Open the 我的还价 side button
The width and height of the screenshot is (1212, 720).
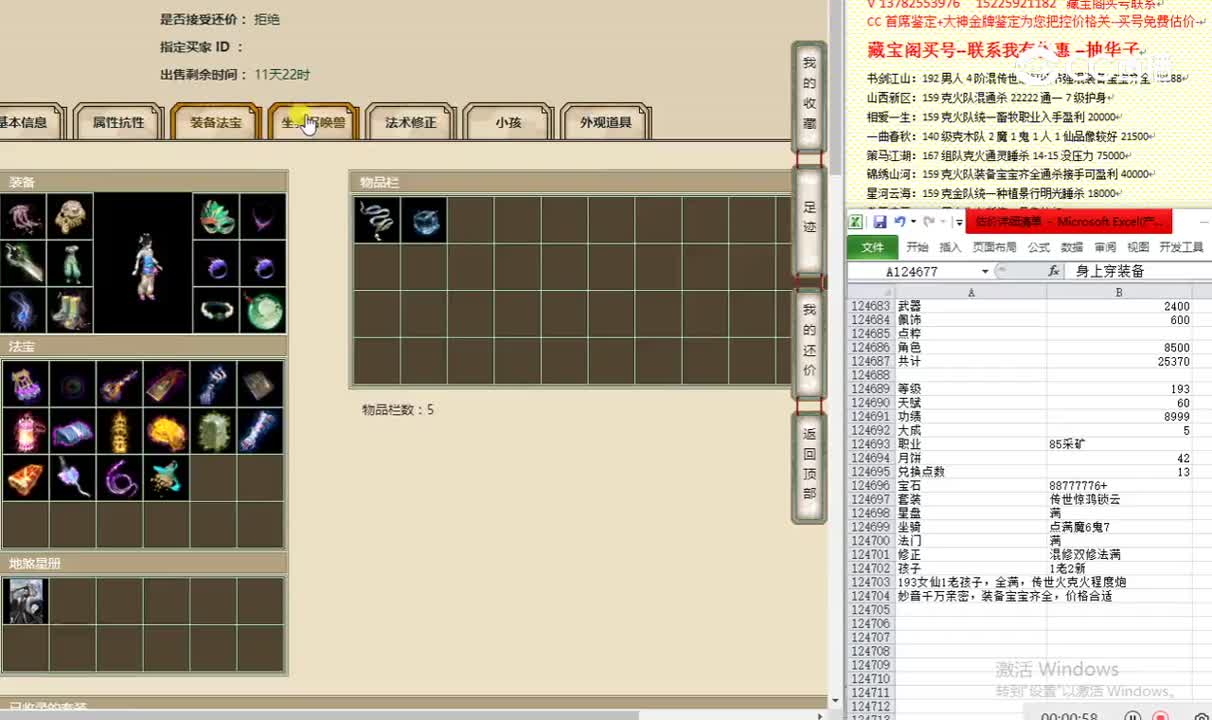[x=809, y=342]
